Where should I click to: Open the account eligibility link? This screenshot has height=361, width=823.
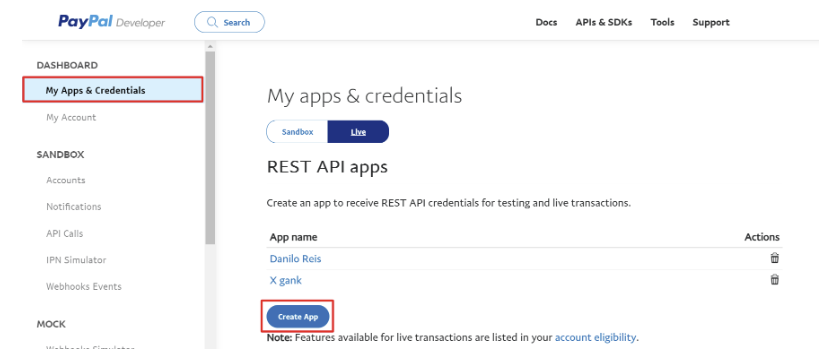click(x=595, y=337)
